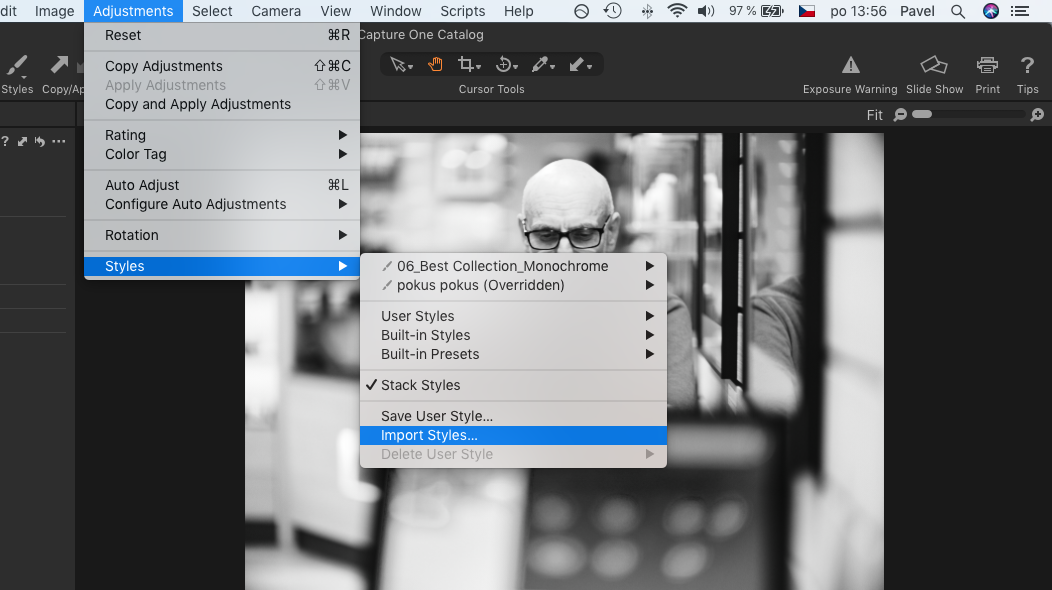The height and width of the screenshot is (590, 1052).
Task: Select the Crop cursor tool
Action: click(467, 65)
